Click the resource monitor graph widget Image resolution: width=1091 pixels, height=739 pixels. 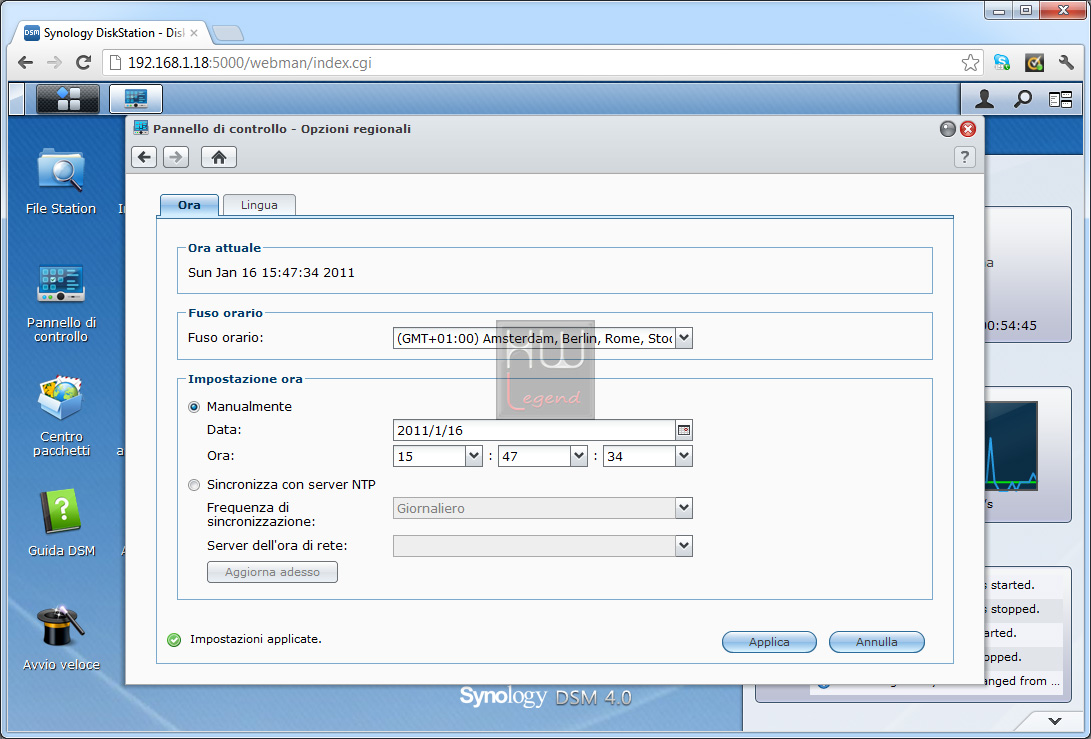[x=1012, y=447]
